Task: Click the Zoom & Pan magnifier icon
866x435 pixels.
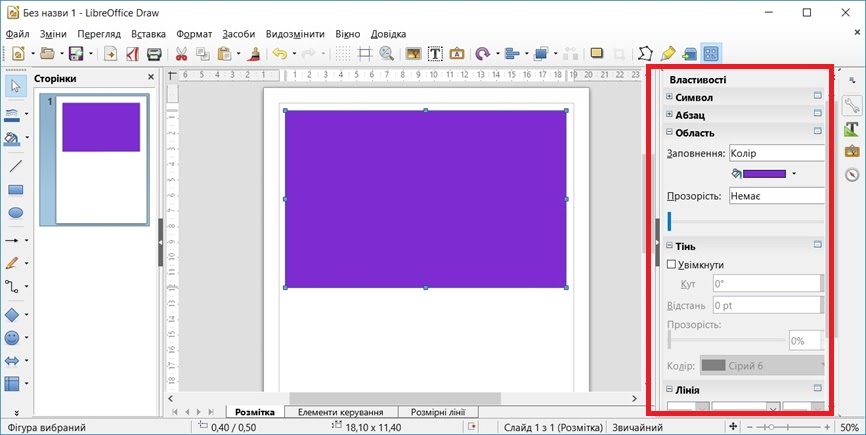Action: (386, 54)
